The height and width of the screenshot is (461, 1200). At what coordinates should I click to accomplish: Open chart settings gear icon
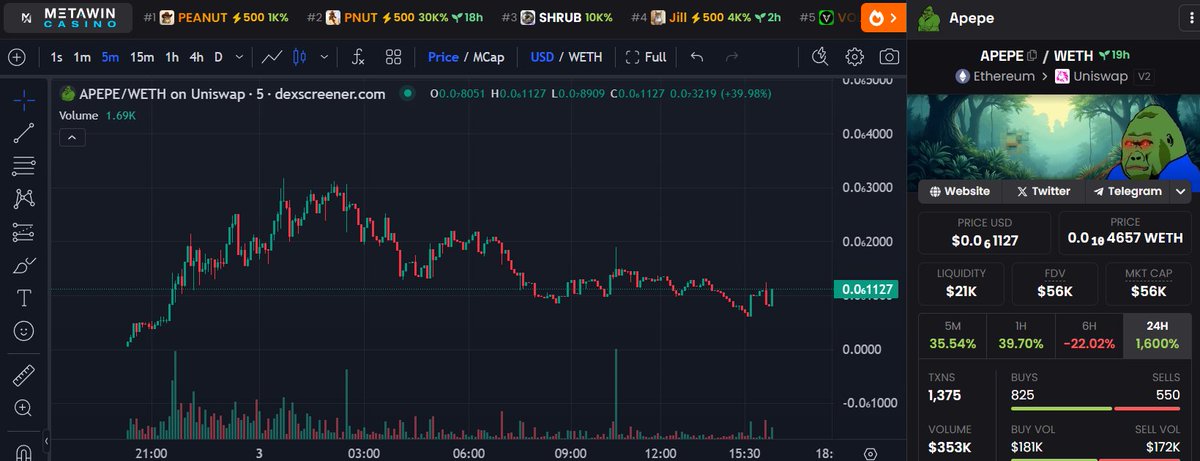pos(855,57)
